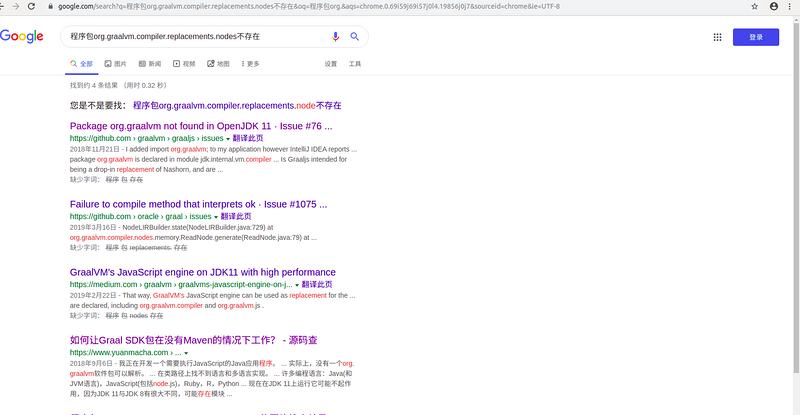Switch to the 图片 images tab

115,64
